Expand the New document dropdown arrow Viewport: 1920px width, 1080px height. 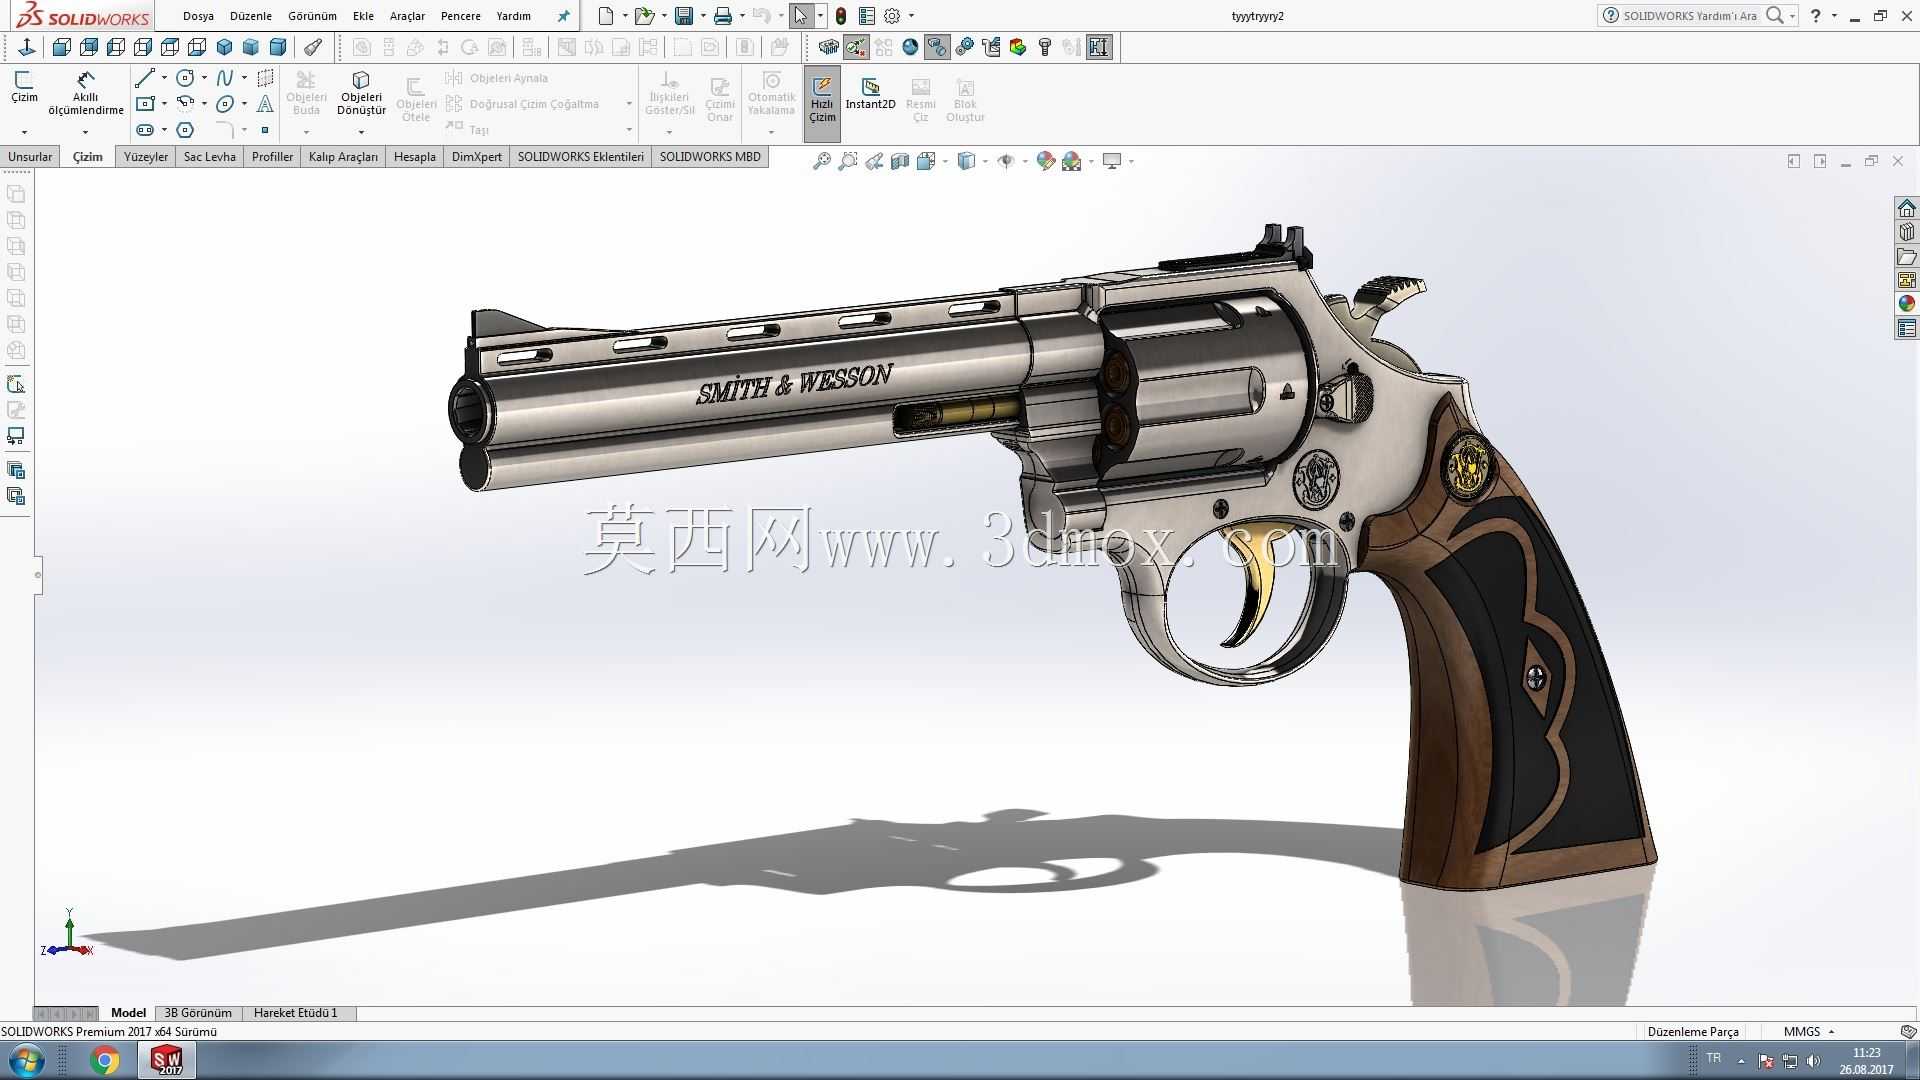(x=625, y=16)
